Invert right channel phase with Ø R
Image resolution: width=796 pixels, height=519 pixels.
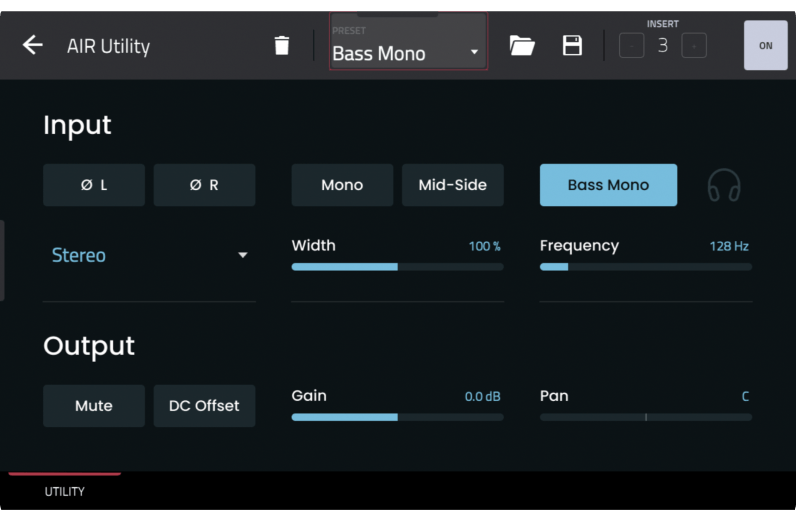[204, 185]
